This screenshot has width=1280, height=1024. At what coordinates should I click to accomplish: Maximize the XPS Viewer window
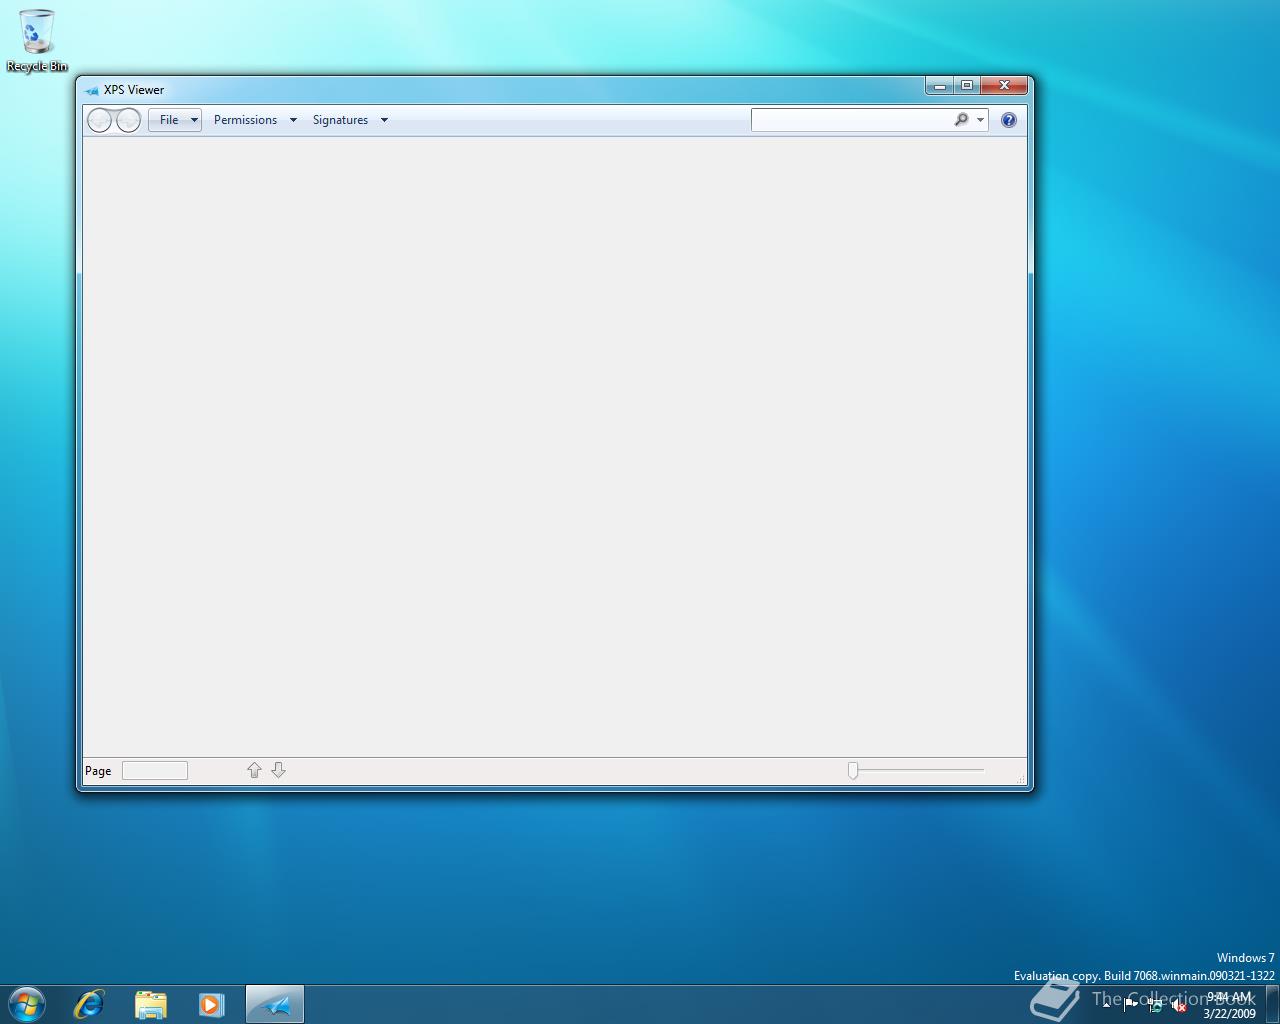pyautogui.click(x=966, y=86)
